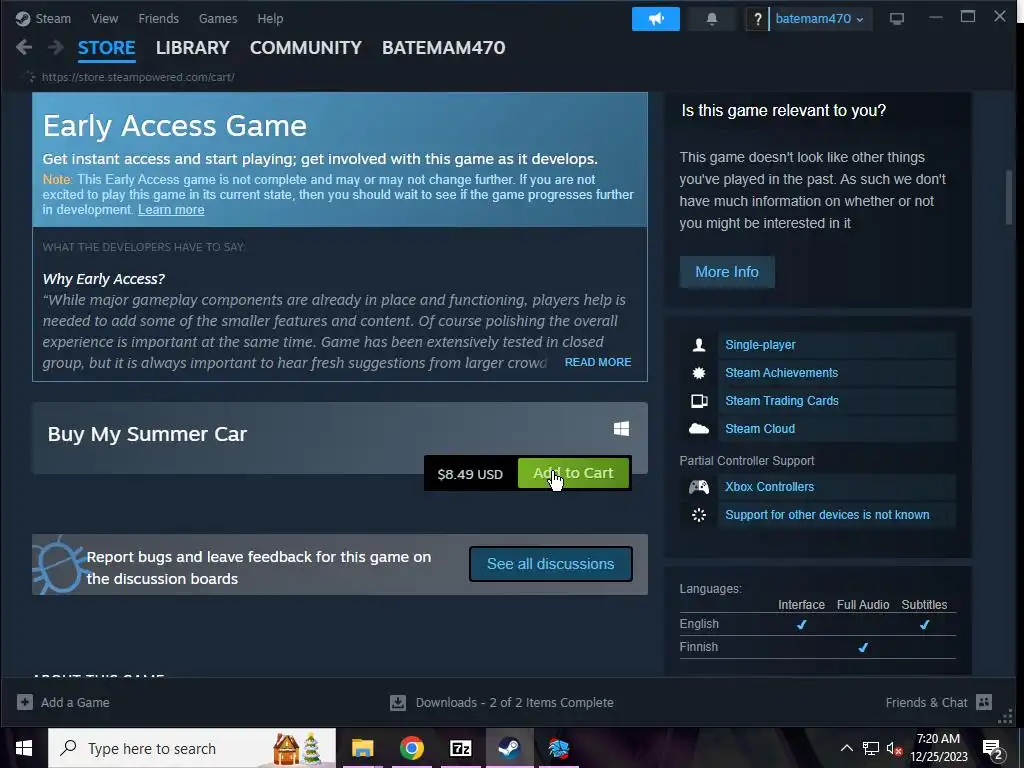Screen dimensions: 1024x768
Task: Click the taskbar clock and date
Action: click(x=938, y=748)
